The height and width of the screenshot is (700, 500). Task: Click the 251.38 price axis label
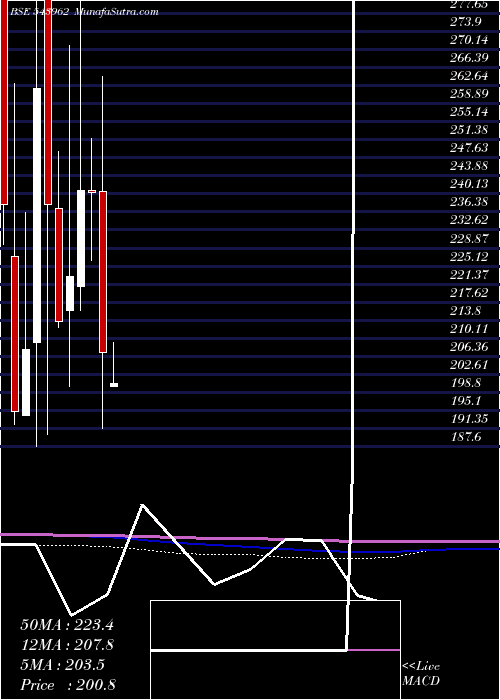469,130
